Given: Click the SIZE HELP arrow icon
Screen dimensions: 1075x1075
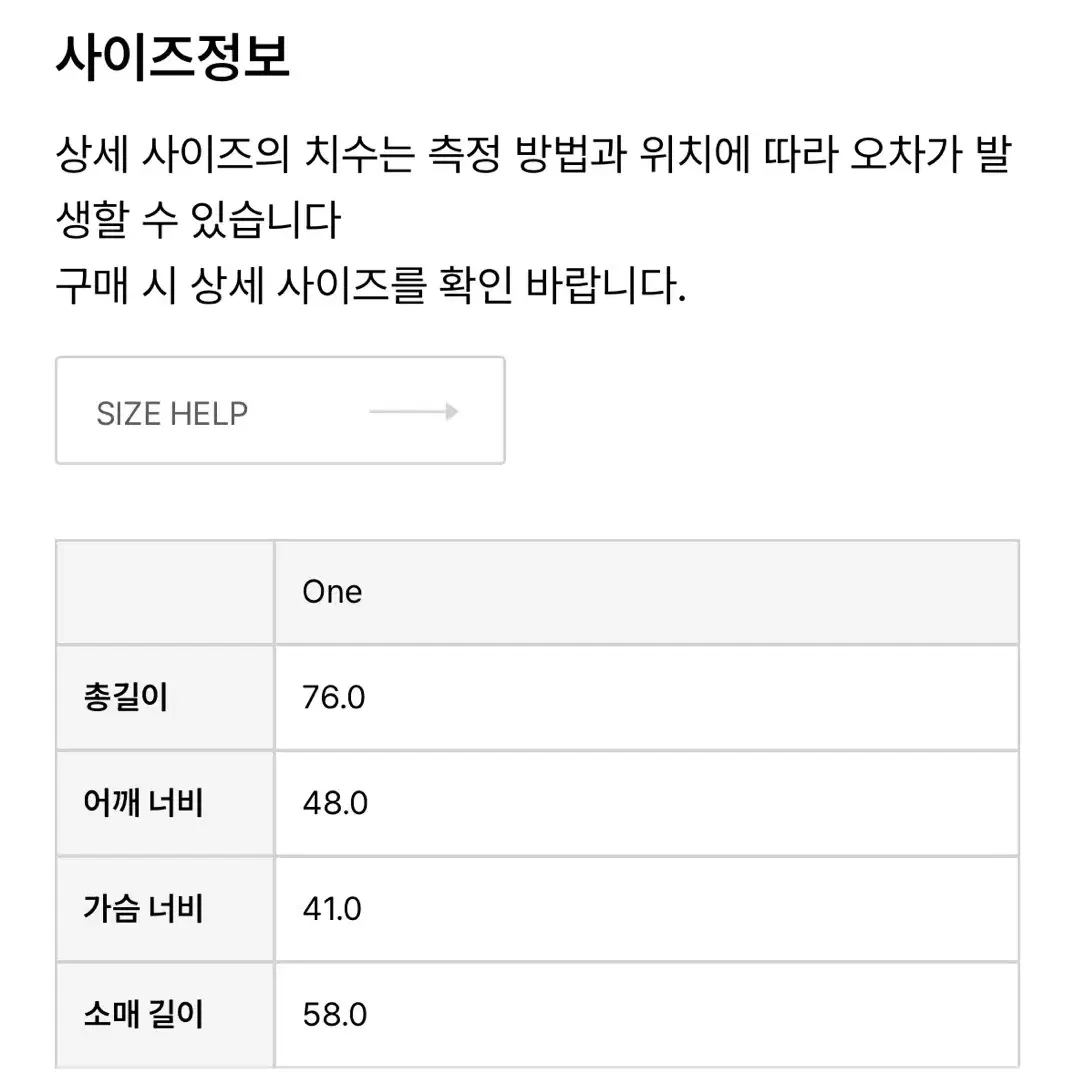Looking at the screenshot, I should pos(413,411).
